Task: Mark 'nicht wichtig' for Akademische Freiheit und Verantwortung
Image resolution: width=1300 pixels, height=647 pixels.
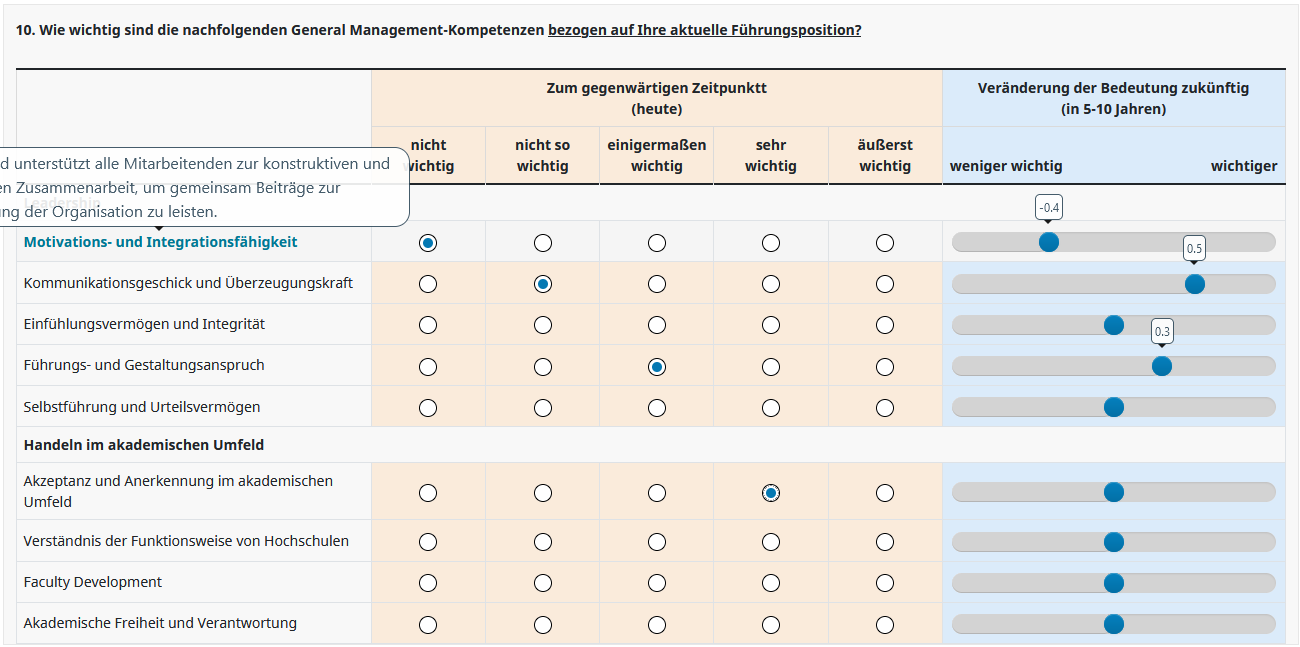Action: click(x=428, y=625)
